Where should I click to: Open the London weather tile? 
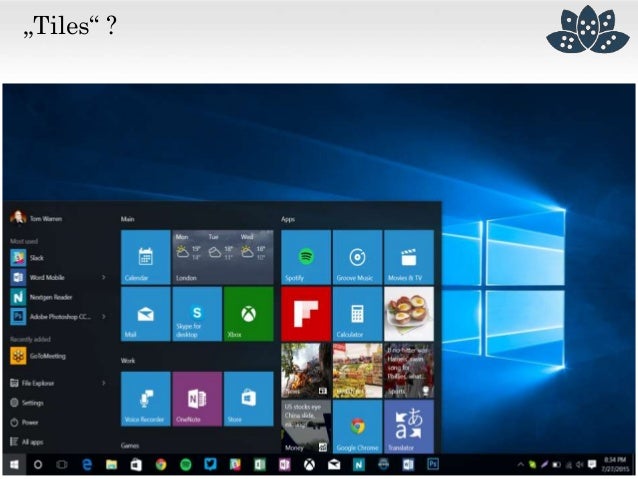click(223, 257)
